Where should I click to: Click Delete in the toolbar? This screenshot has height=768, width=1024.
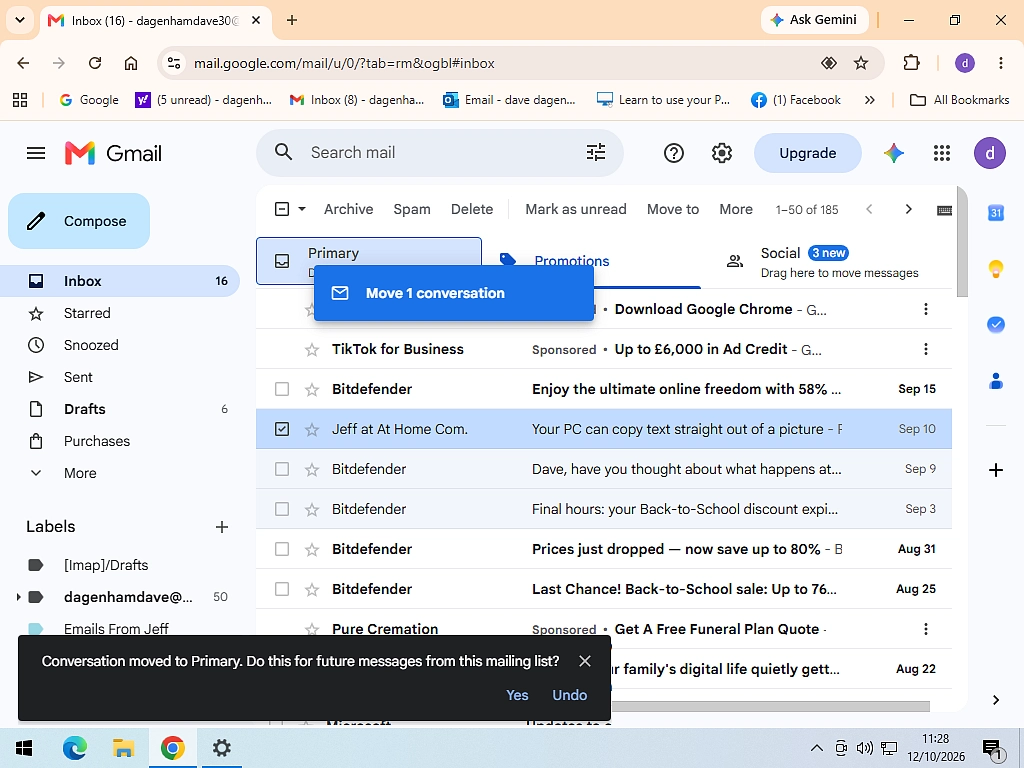[472, 209]
